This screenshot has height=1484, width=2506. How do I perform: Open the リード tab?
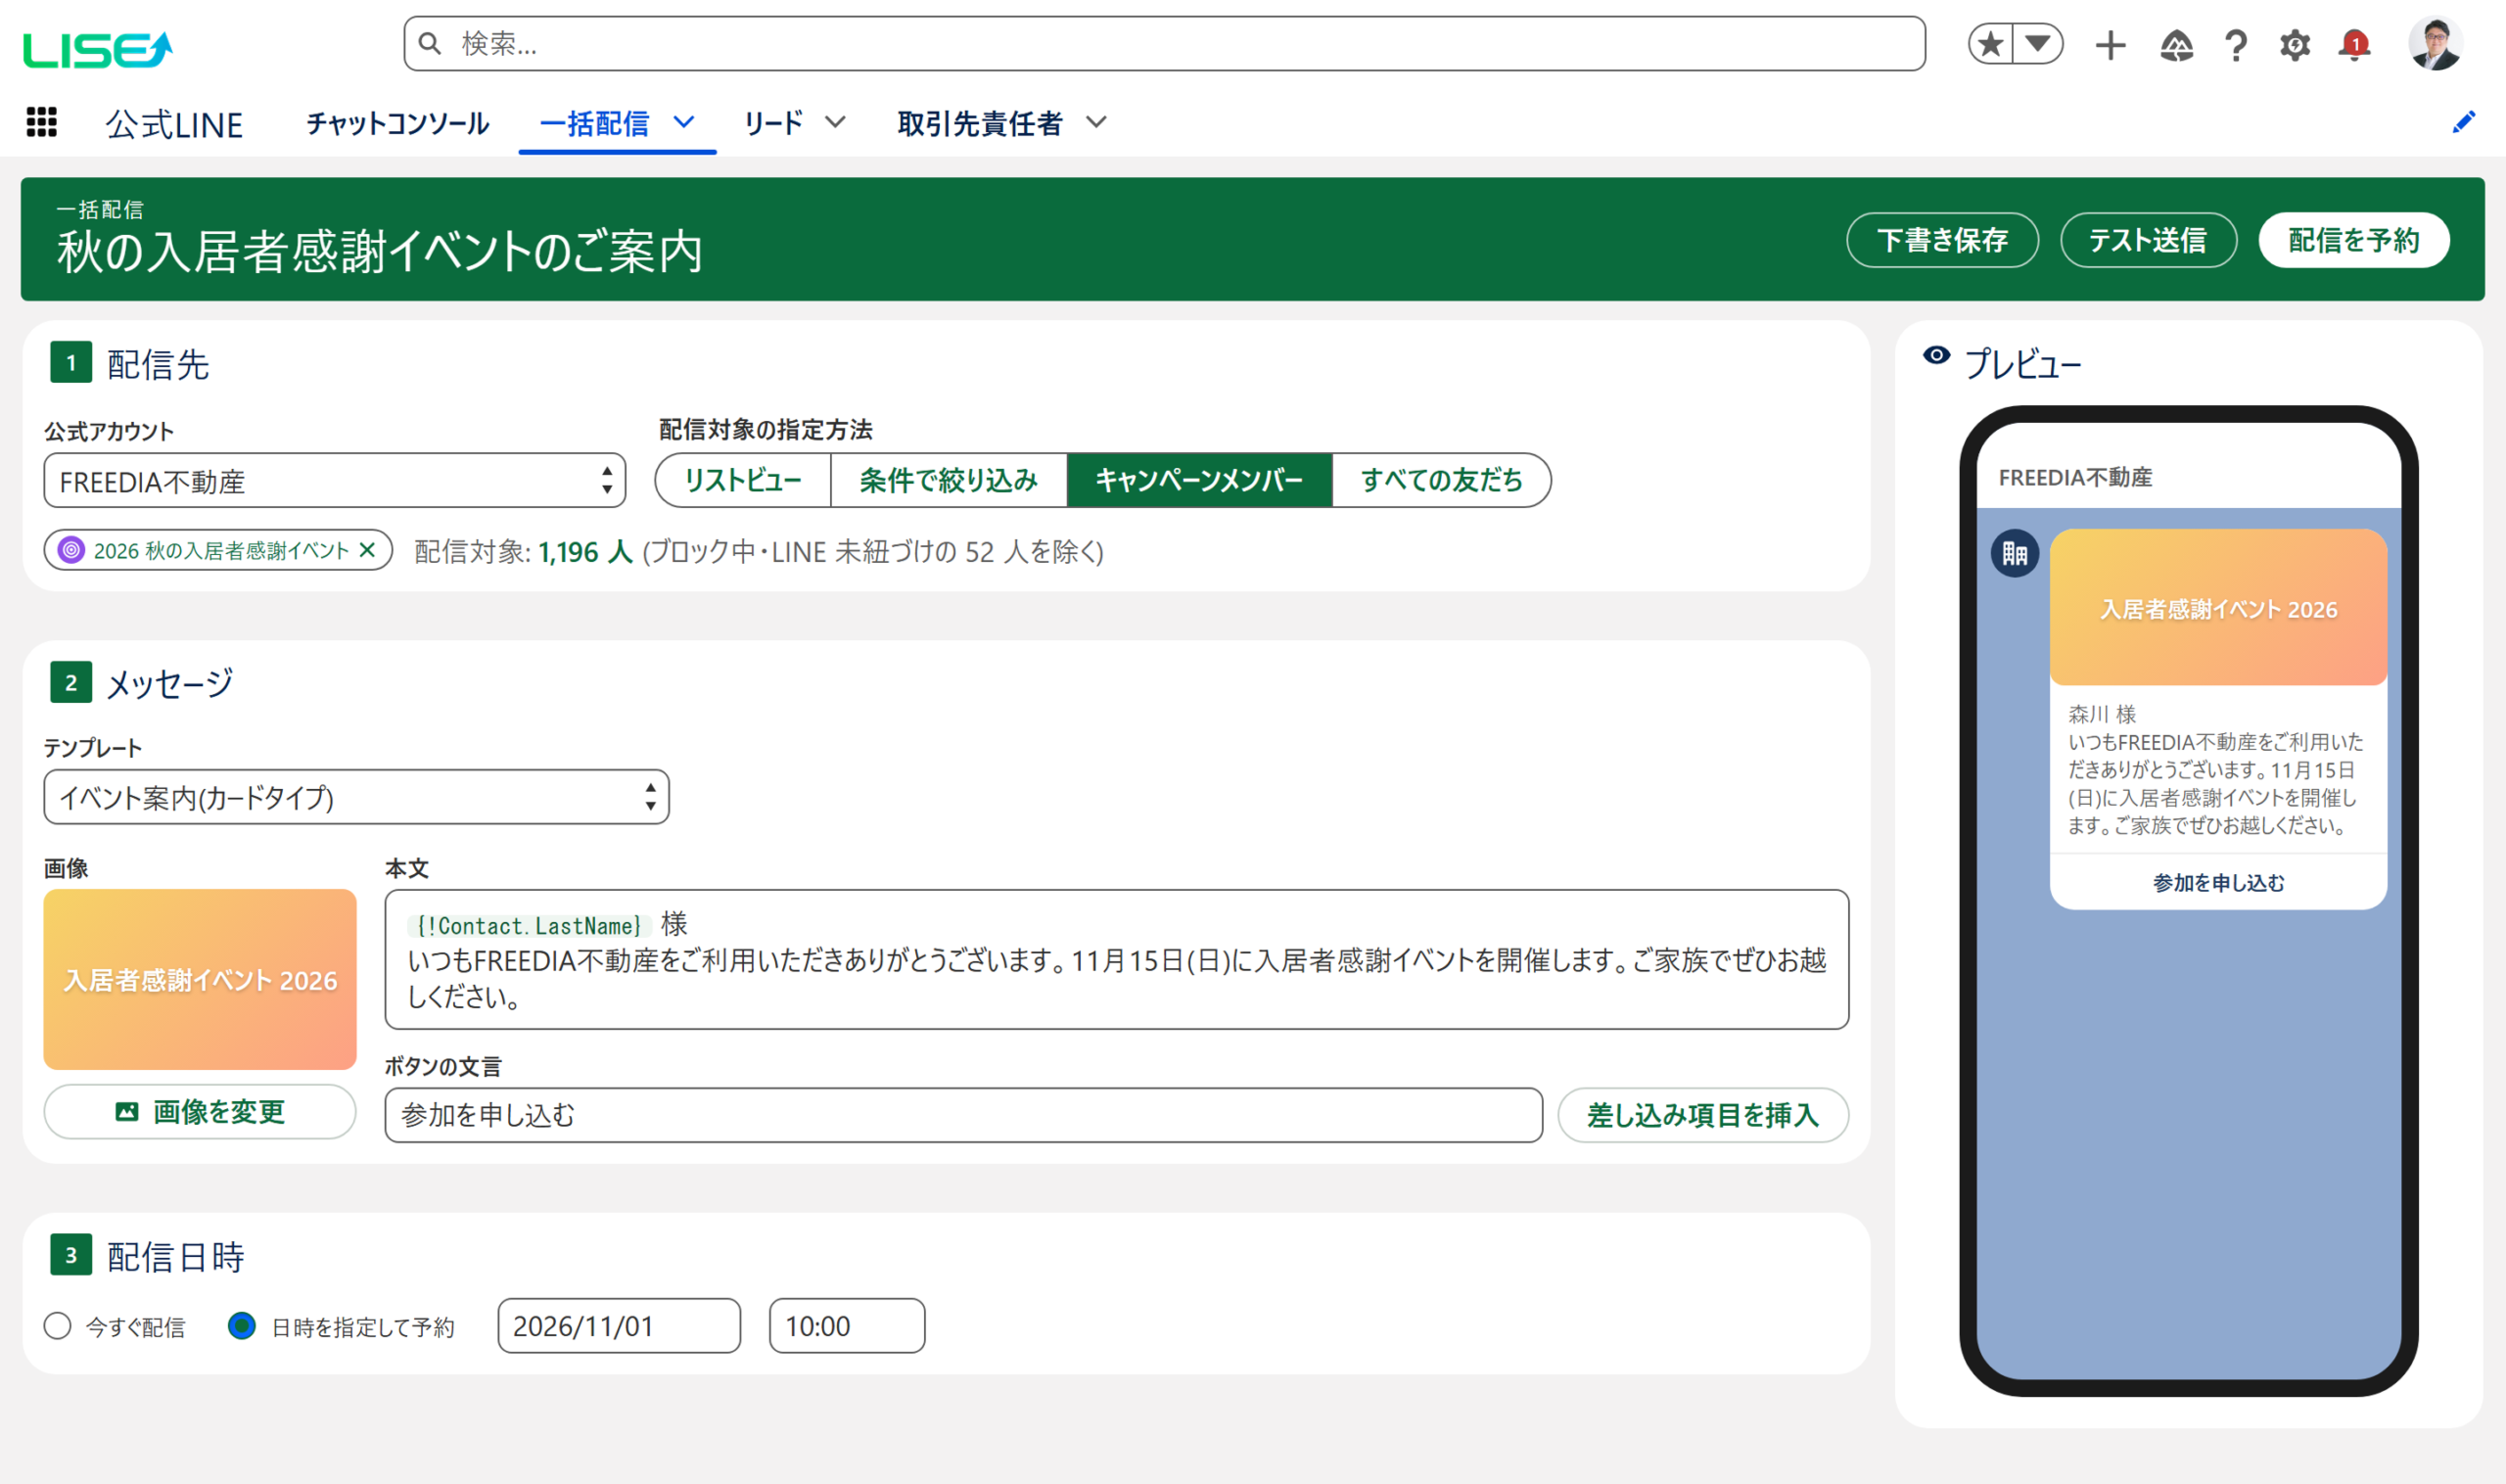(x=773, y=123)
